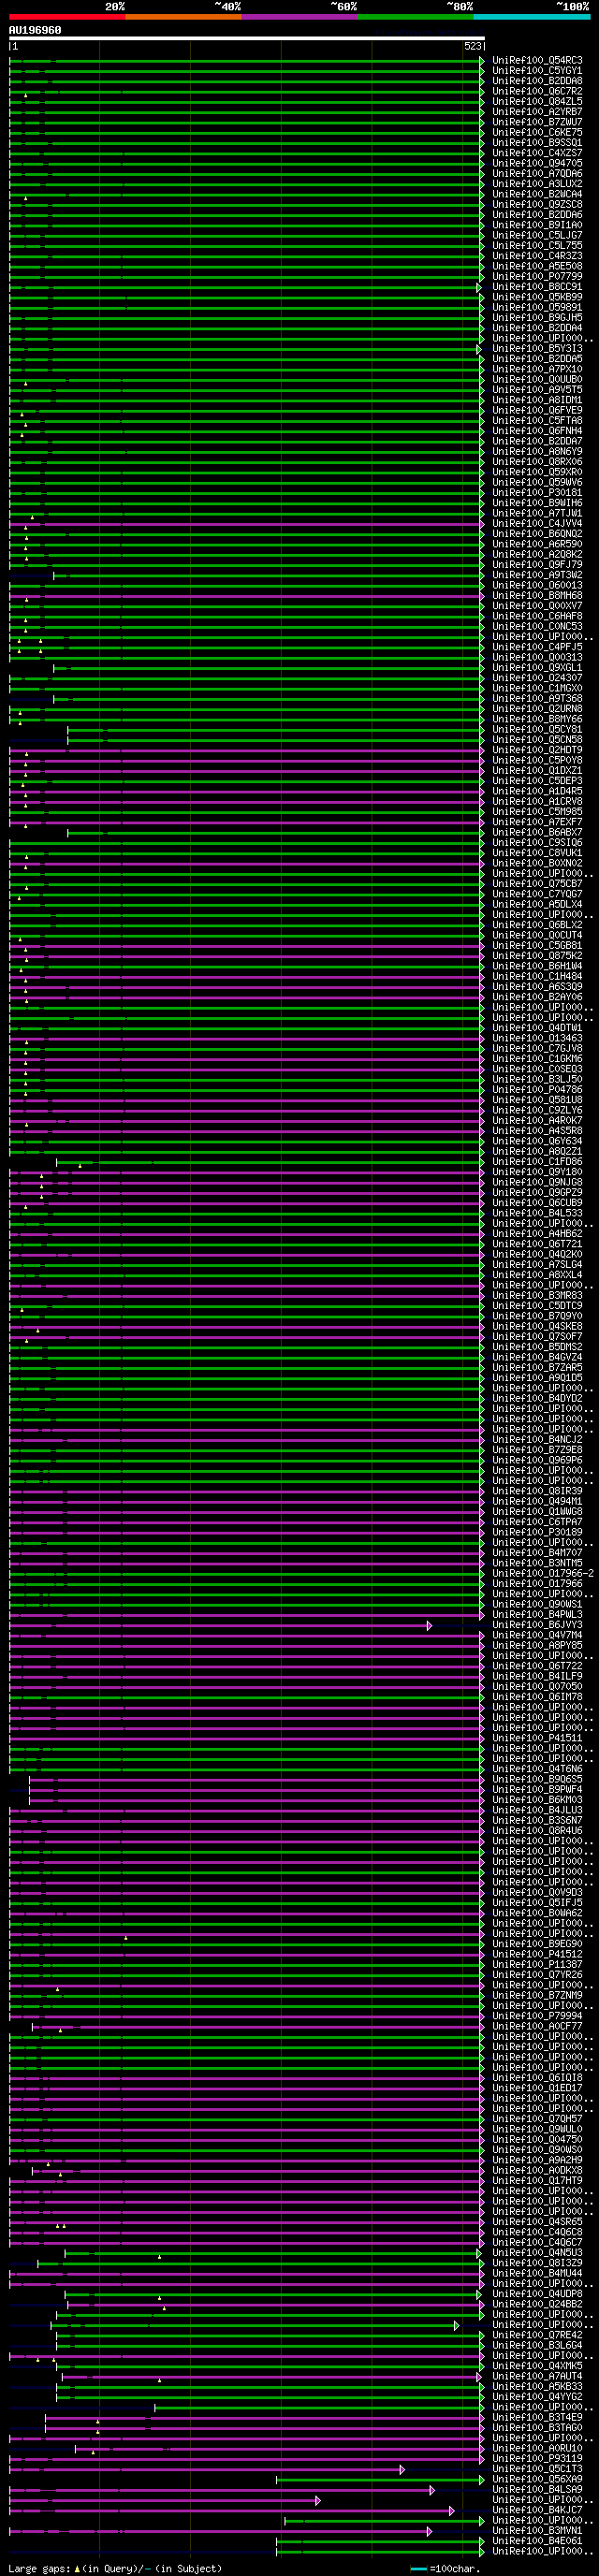Open hit UniRef100_B7ZWU7
Image resolution: width=599 pixels, height=2576 pixels.
537,122
